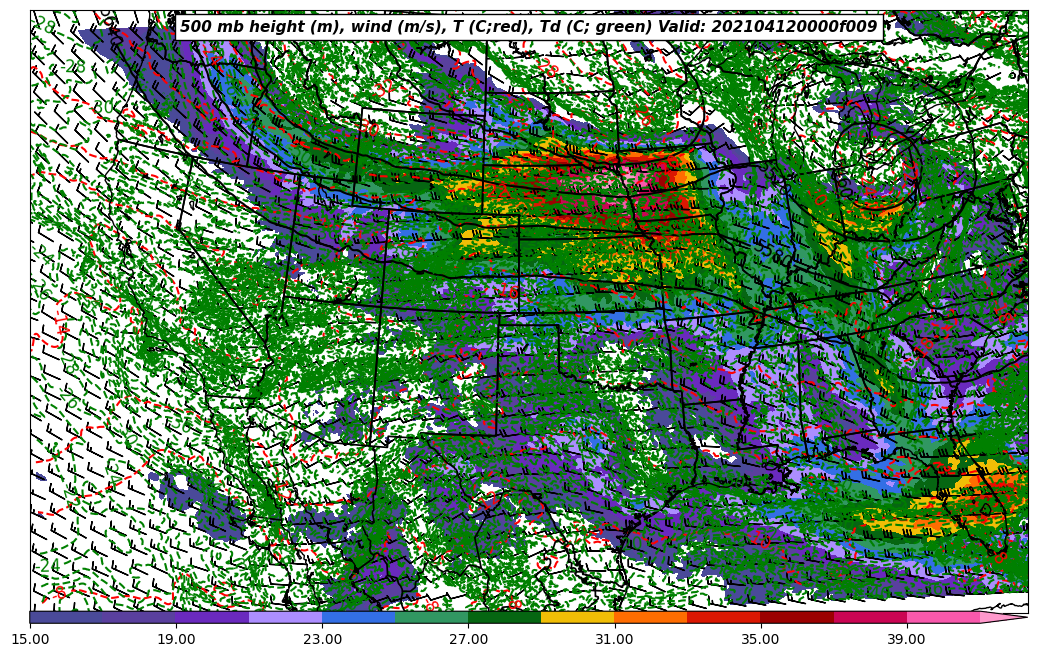Pick the yellow colorbar segment above 29

click(x=577, y=617)
